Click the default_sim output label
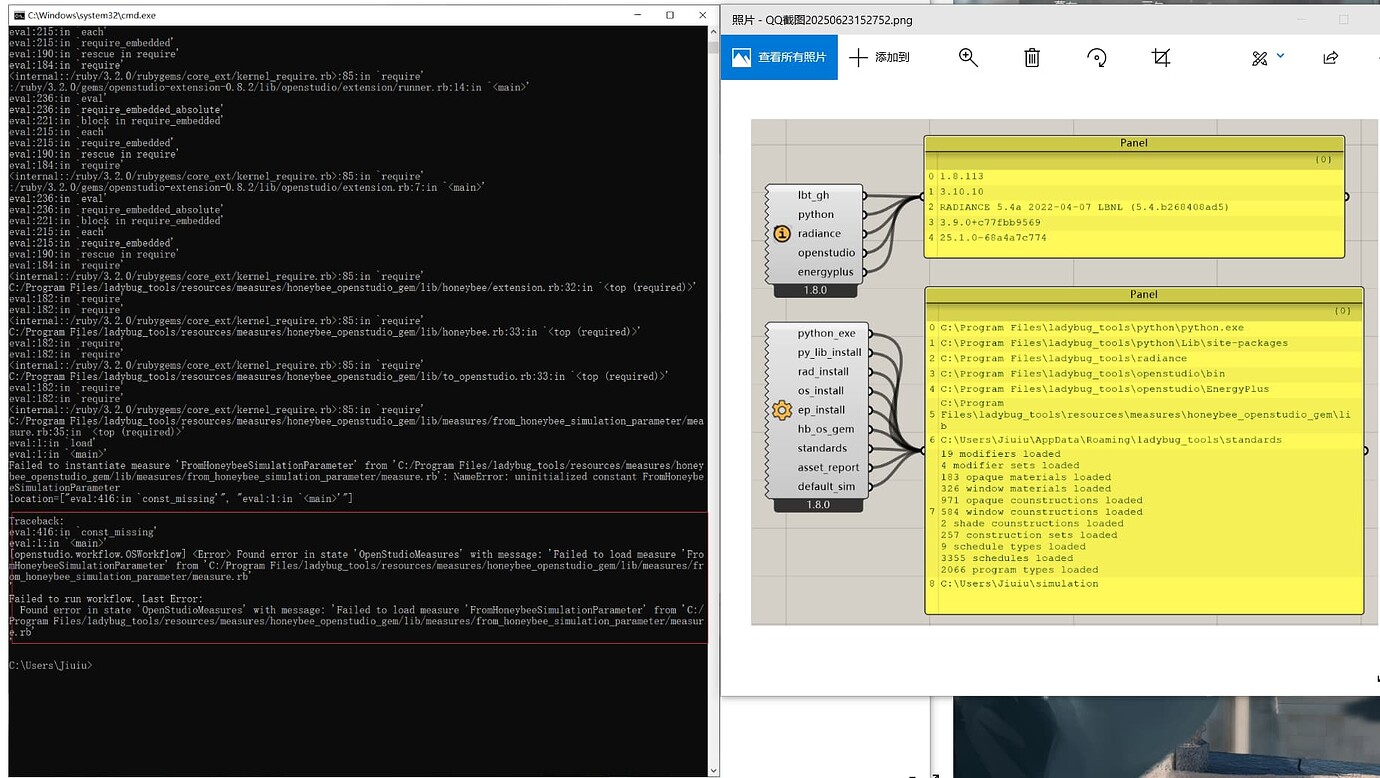The image size is (1380, 778). pos(826,487)
